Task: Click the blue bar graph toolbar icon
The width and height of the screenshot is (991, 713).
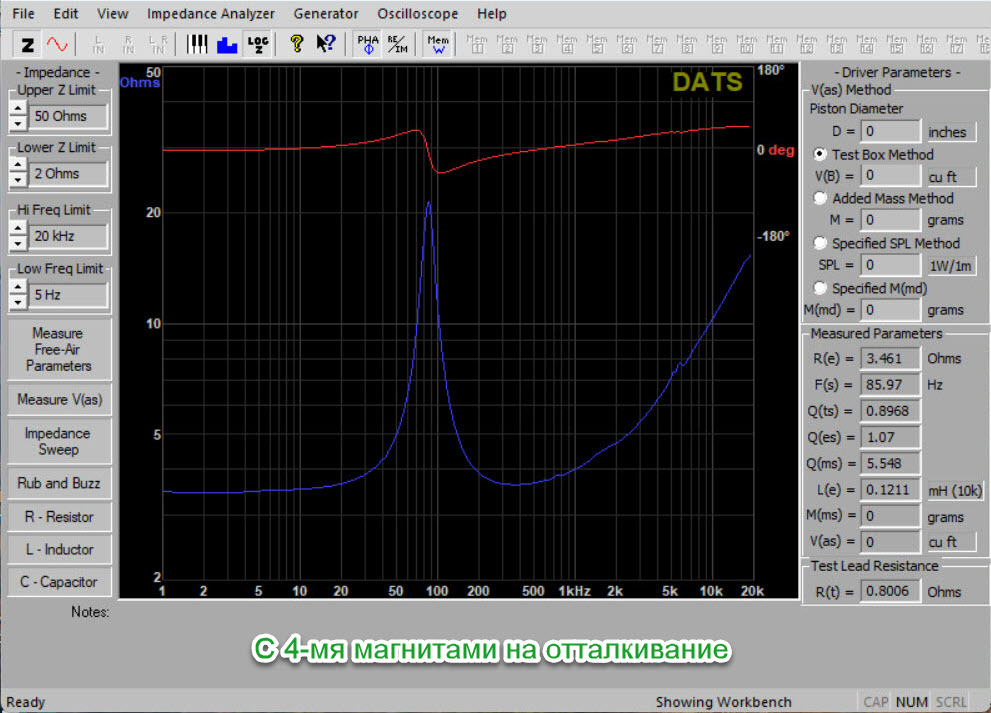Action: [227, 44]
